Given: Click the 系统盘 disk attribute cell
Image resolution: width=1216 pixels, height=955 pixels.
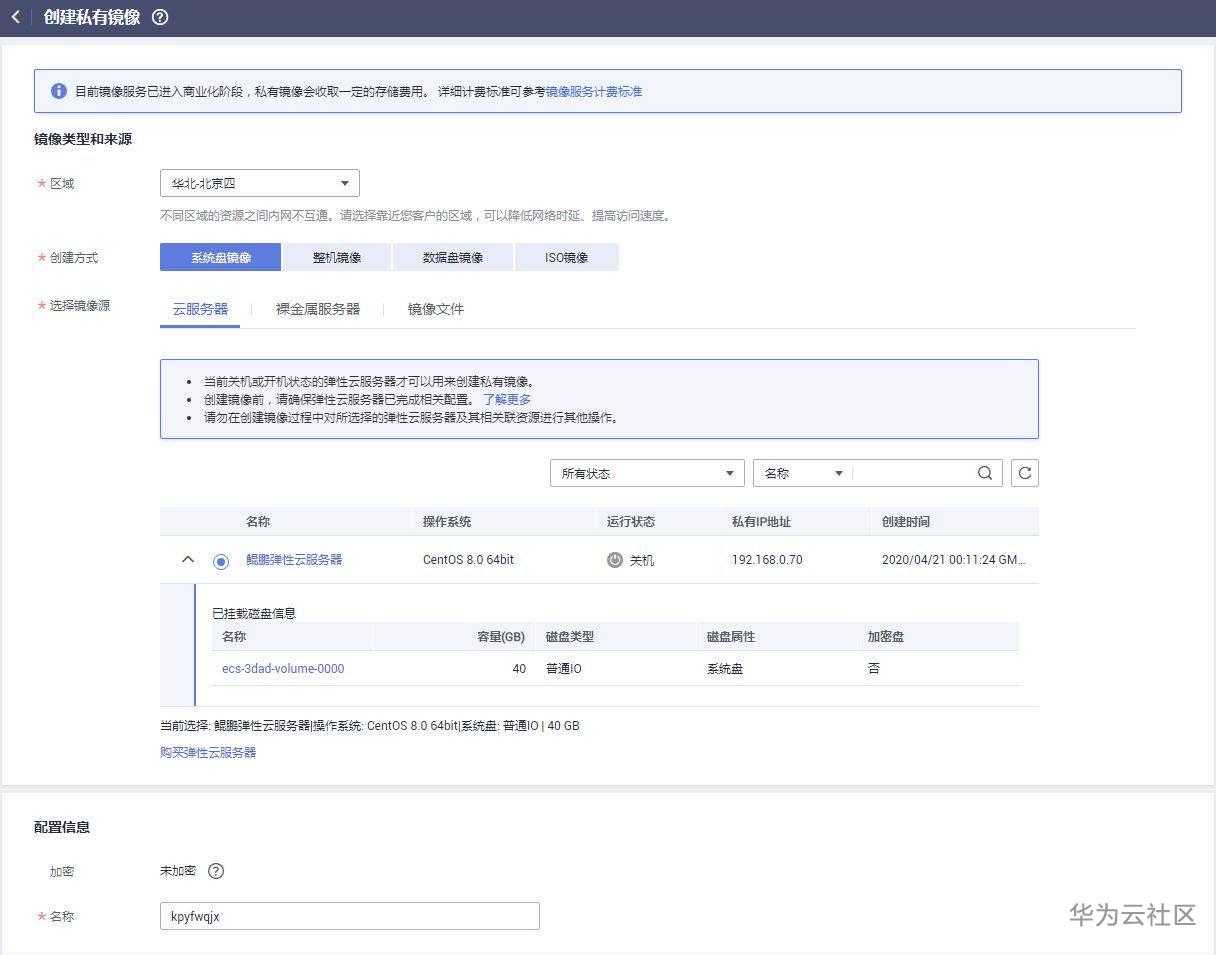Looking at the screenshot, I should [725, 668].
